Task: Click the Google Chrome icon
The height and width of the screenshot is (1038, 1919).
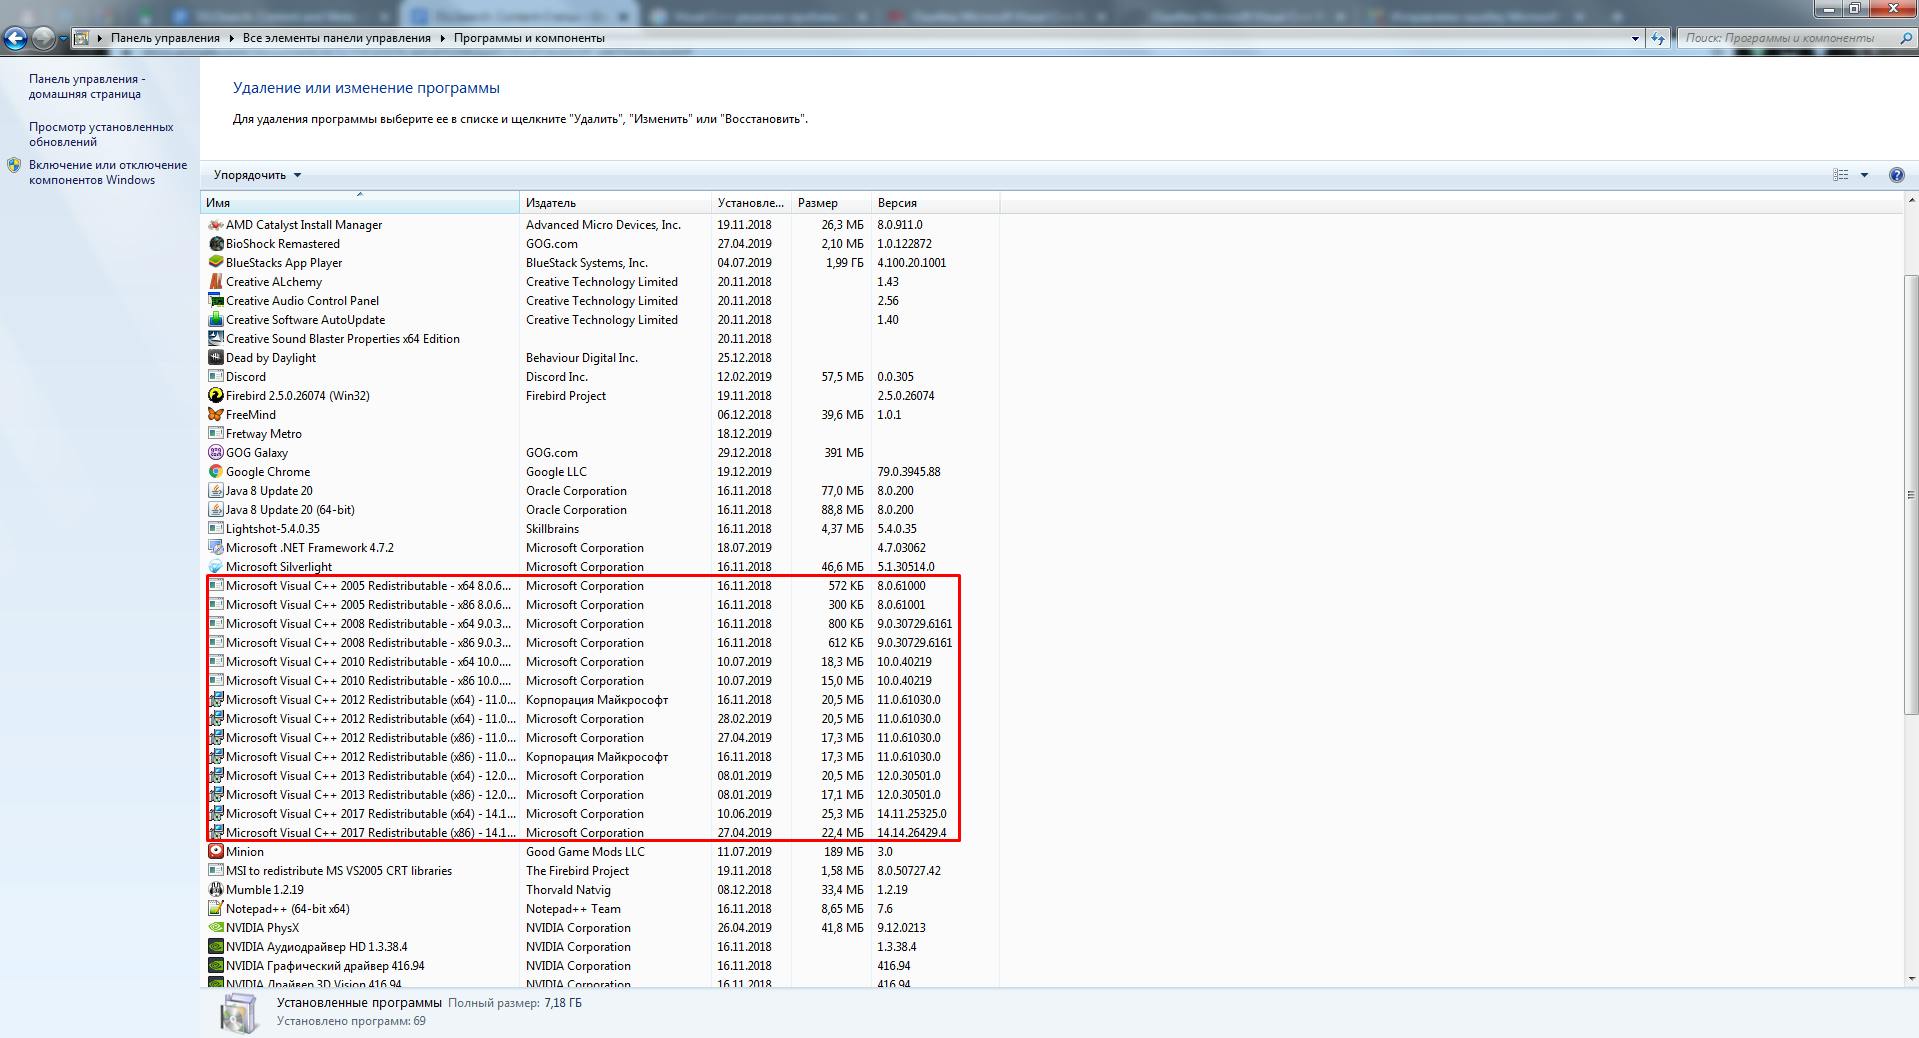Action: 216,472
